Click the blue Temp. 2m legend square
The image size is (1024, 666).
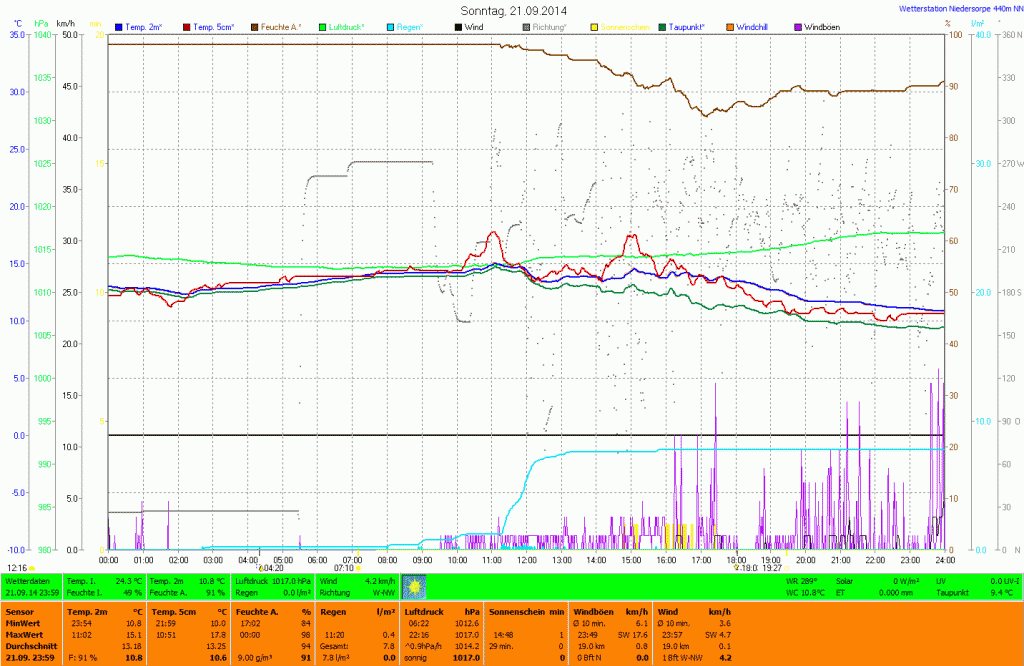pyautogui.click(x=120, y=27)
